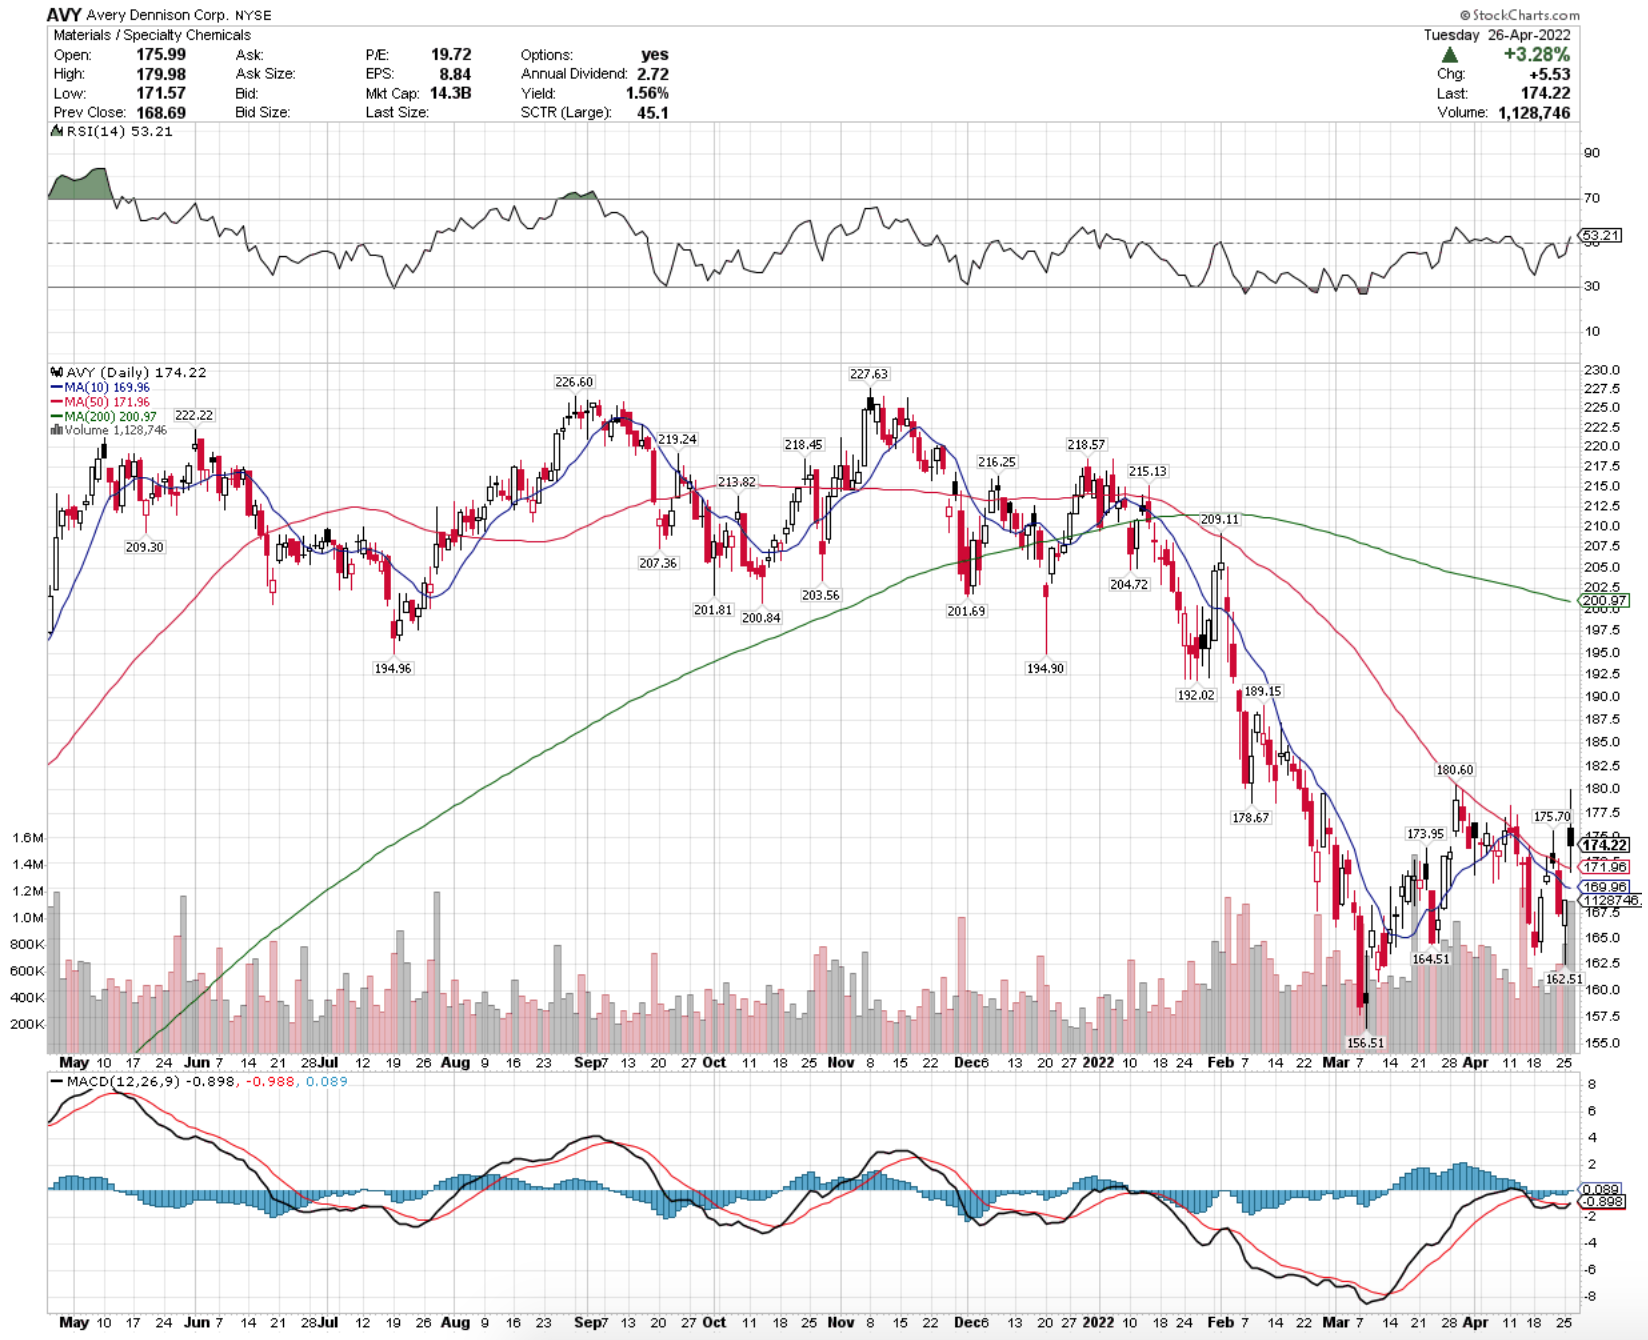Click the 189.15 price label
The width and height of the screenshot is (1648, 1340).
[1262, 691]
